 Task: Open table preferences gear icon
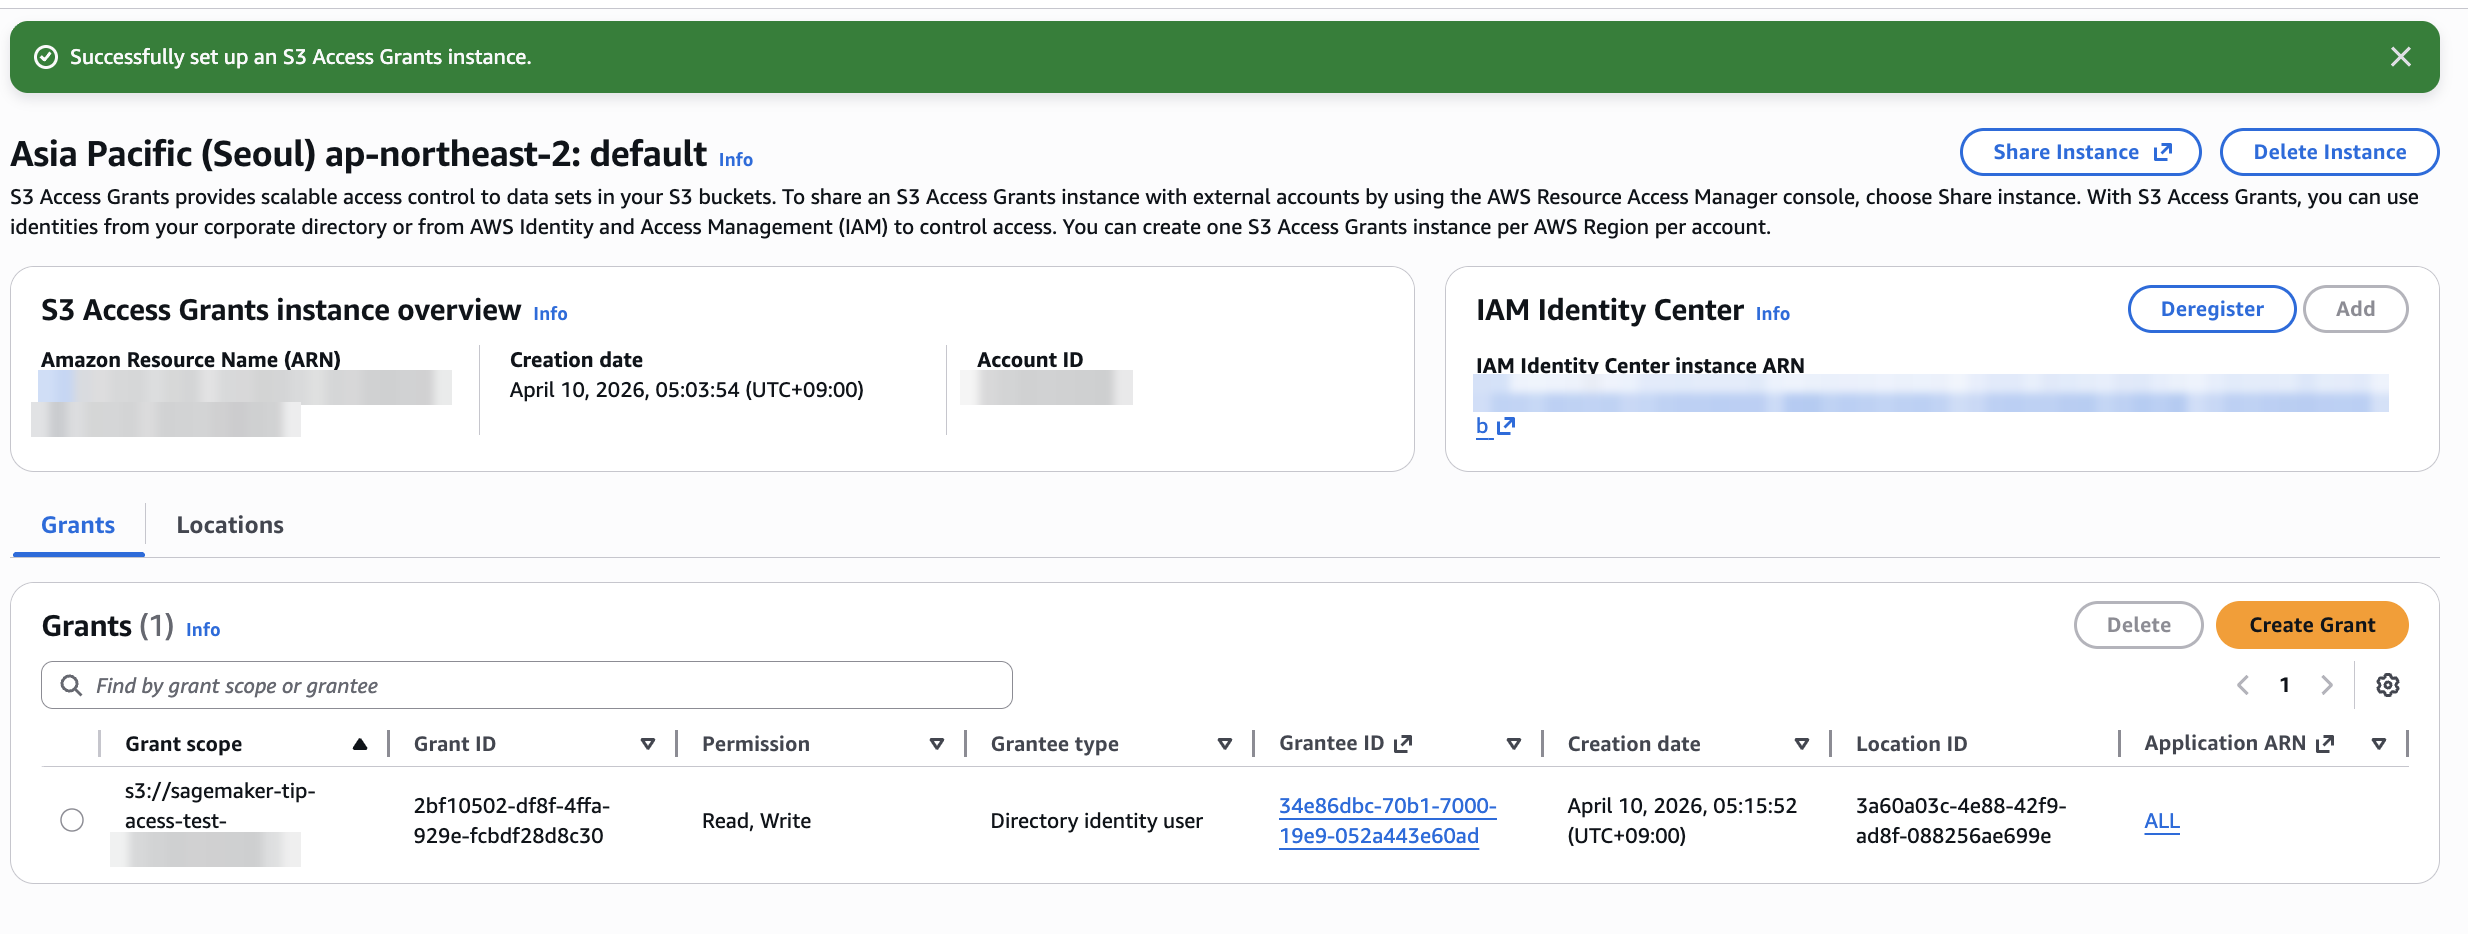click(2388, 685)
